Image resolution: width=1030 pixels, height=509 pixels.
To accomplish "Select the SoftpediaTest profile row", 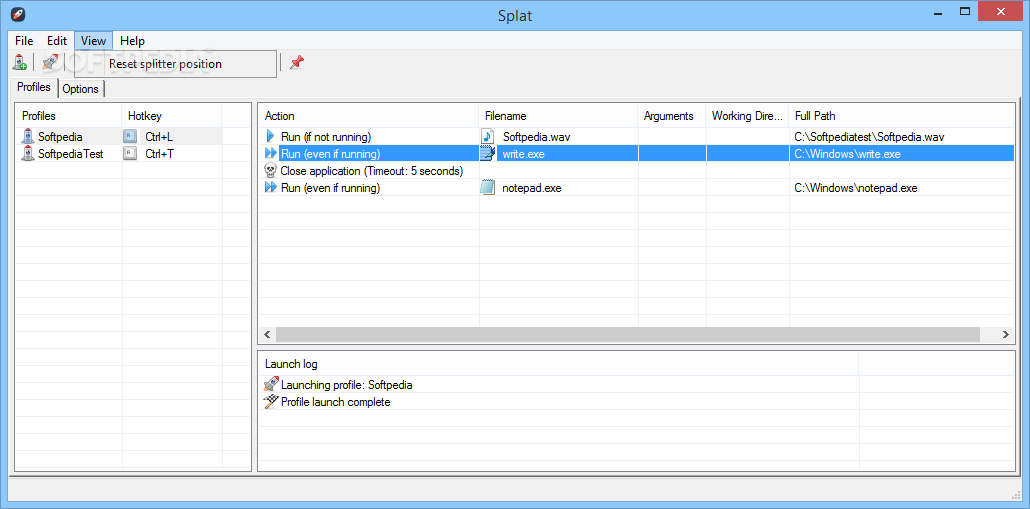I will tap(118, 154).
